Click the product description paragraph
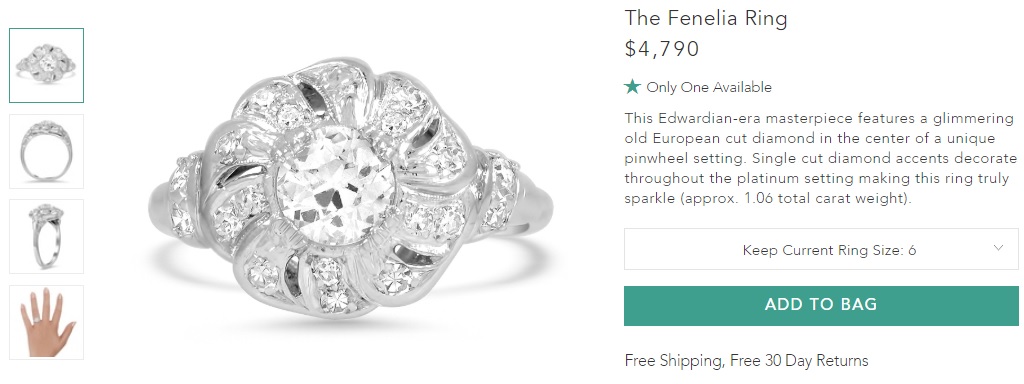Image resolution: width=1024 pixels, height=384 pixels. 821,159
